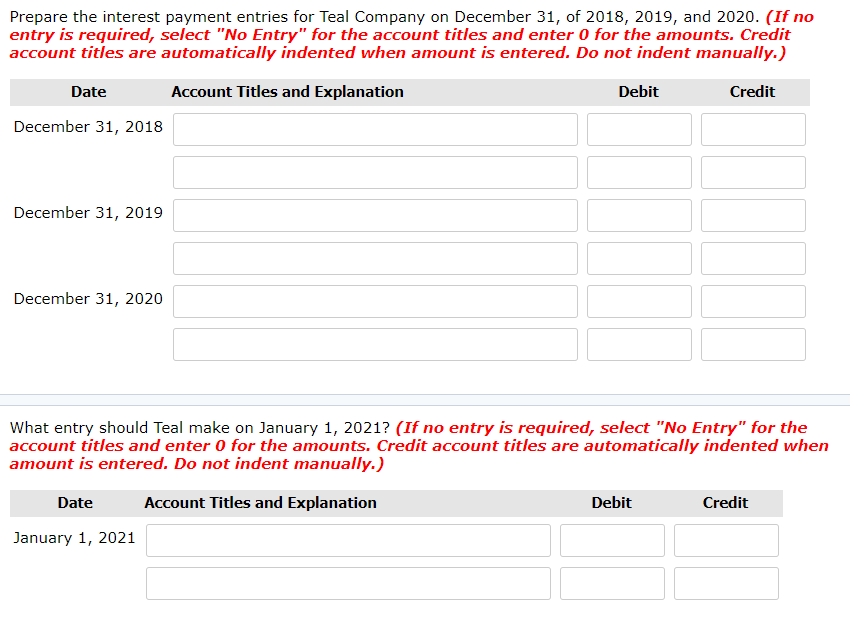Open the first account dropdown for January 1, 2021
The height and width of the screenshot is (620, 850).
(x=348, y=540)
